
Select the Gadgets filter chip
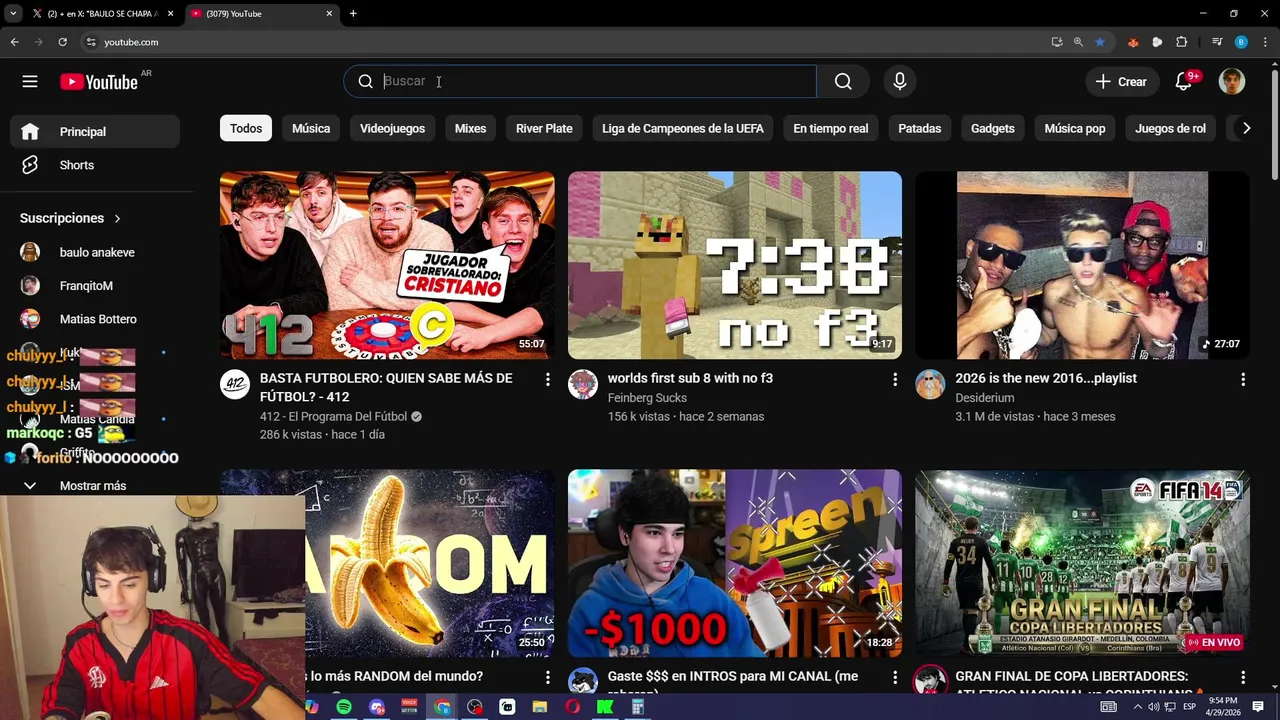(993, 128)
